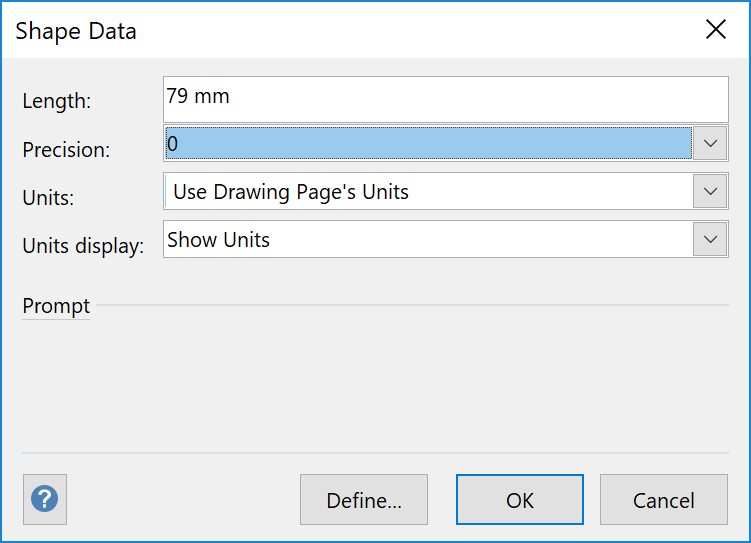The image size is (751, 543).
Task: Open the Units display dropdown arrow
Action: tap(710, 239)
